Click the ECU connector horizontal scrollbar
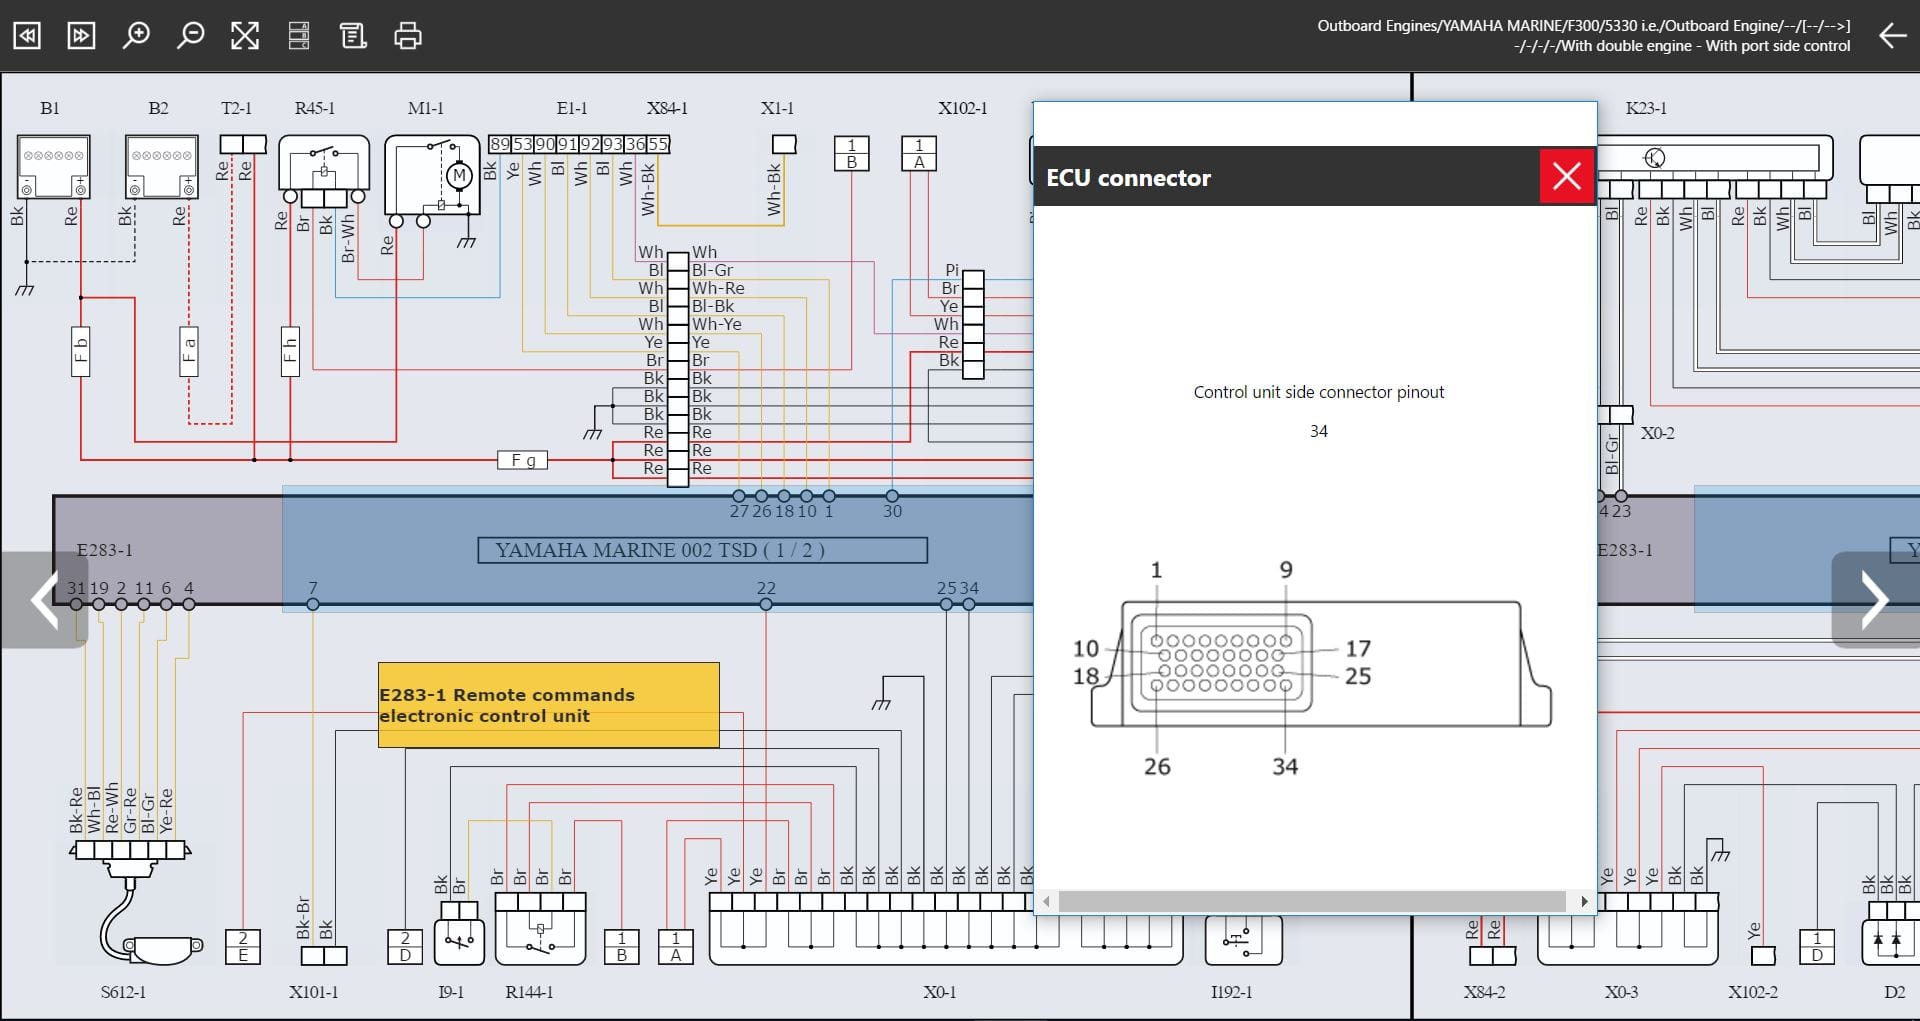Screen dimensions: 1920x1021 point(1312,901)
